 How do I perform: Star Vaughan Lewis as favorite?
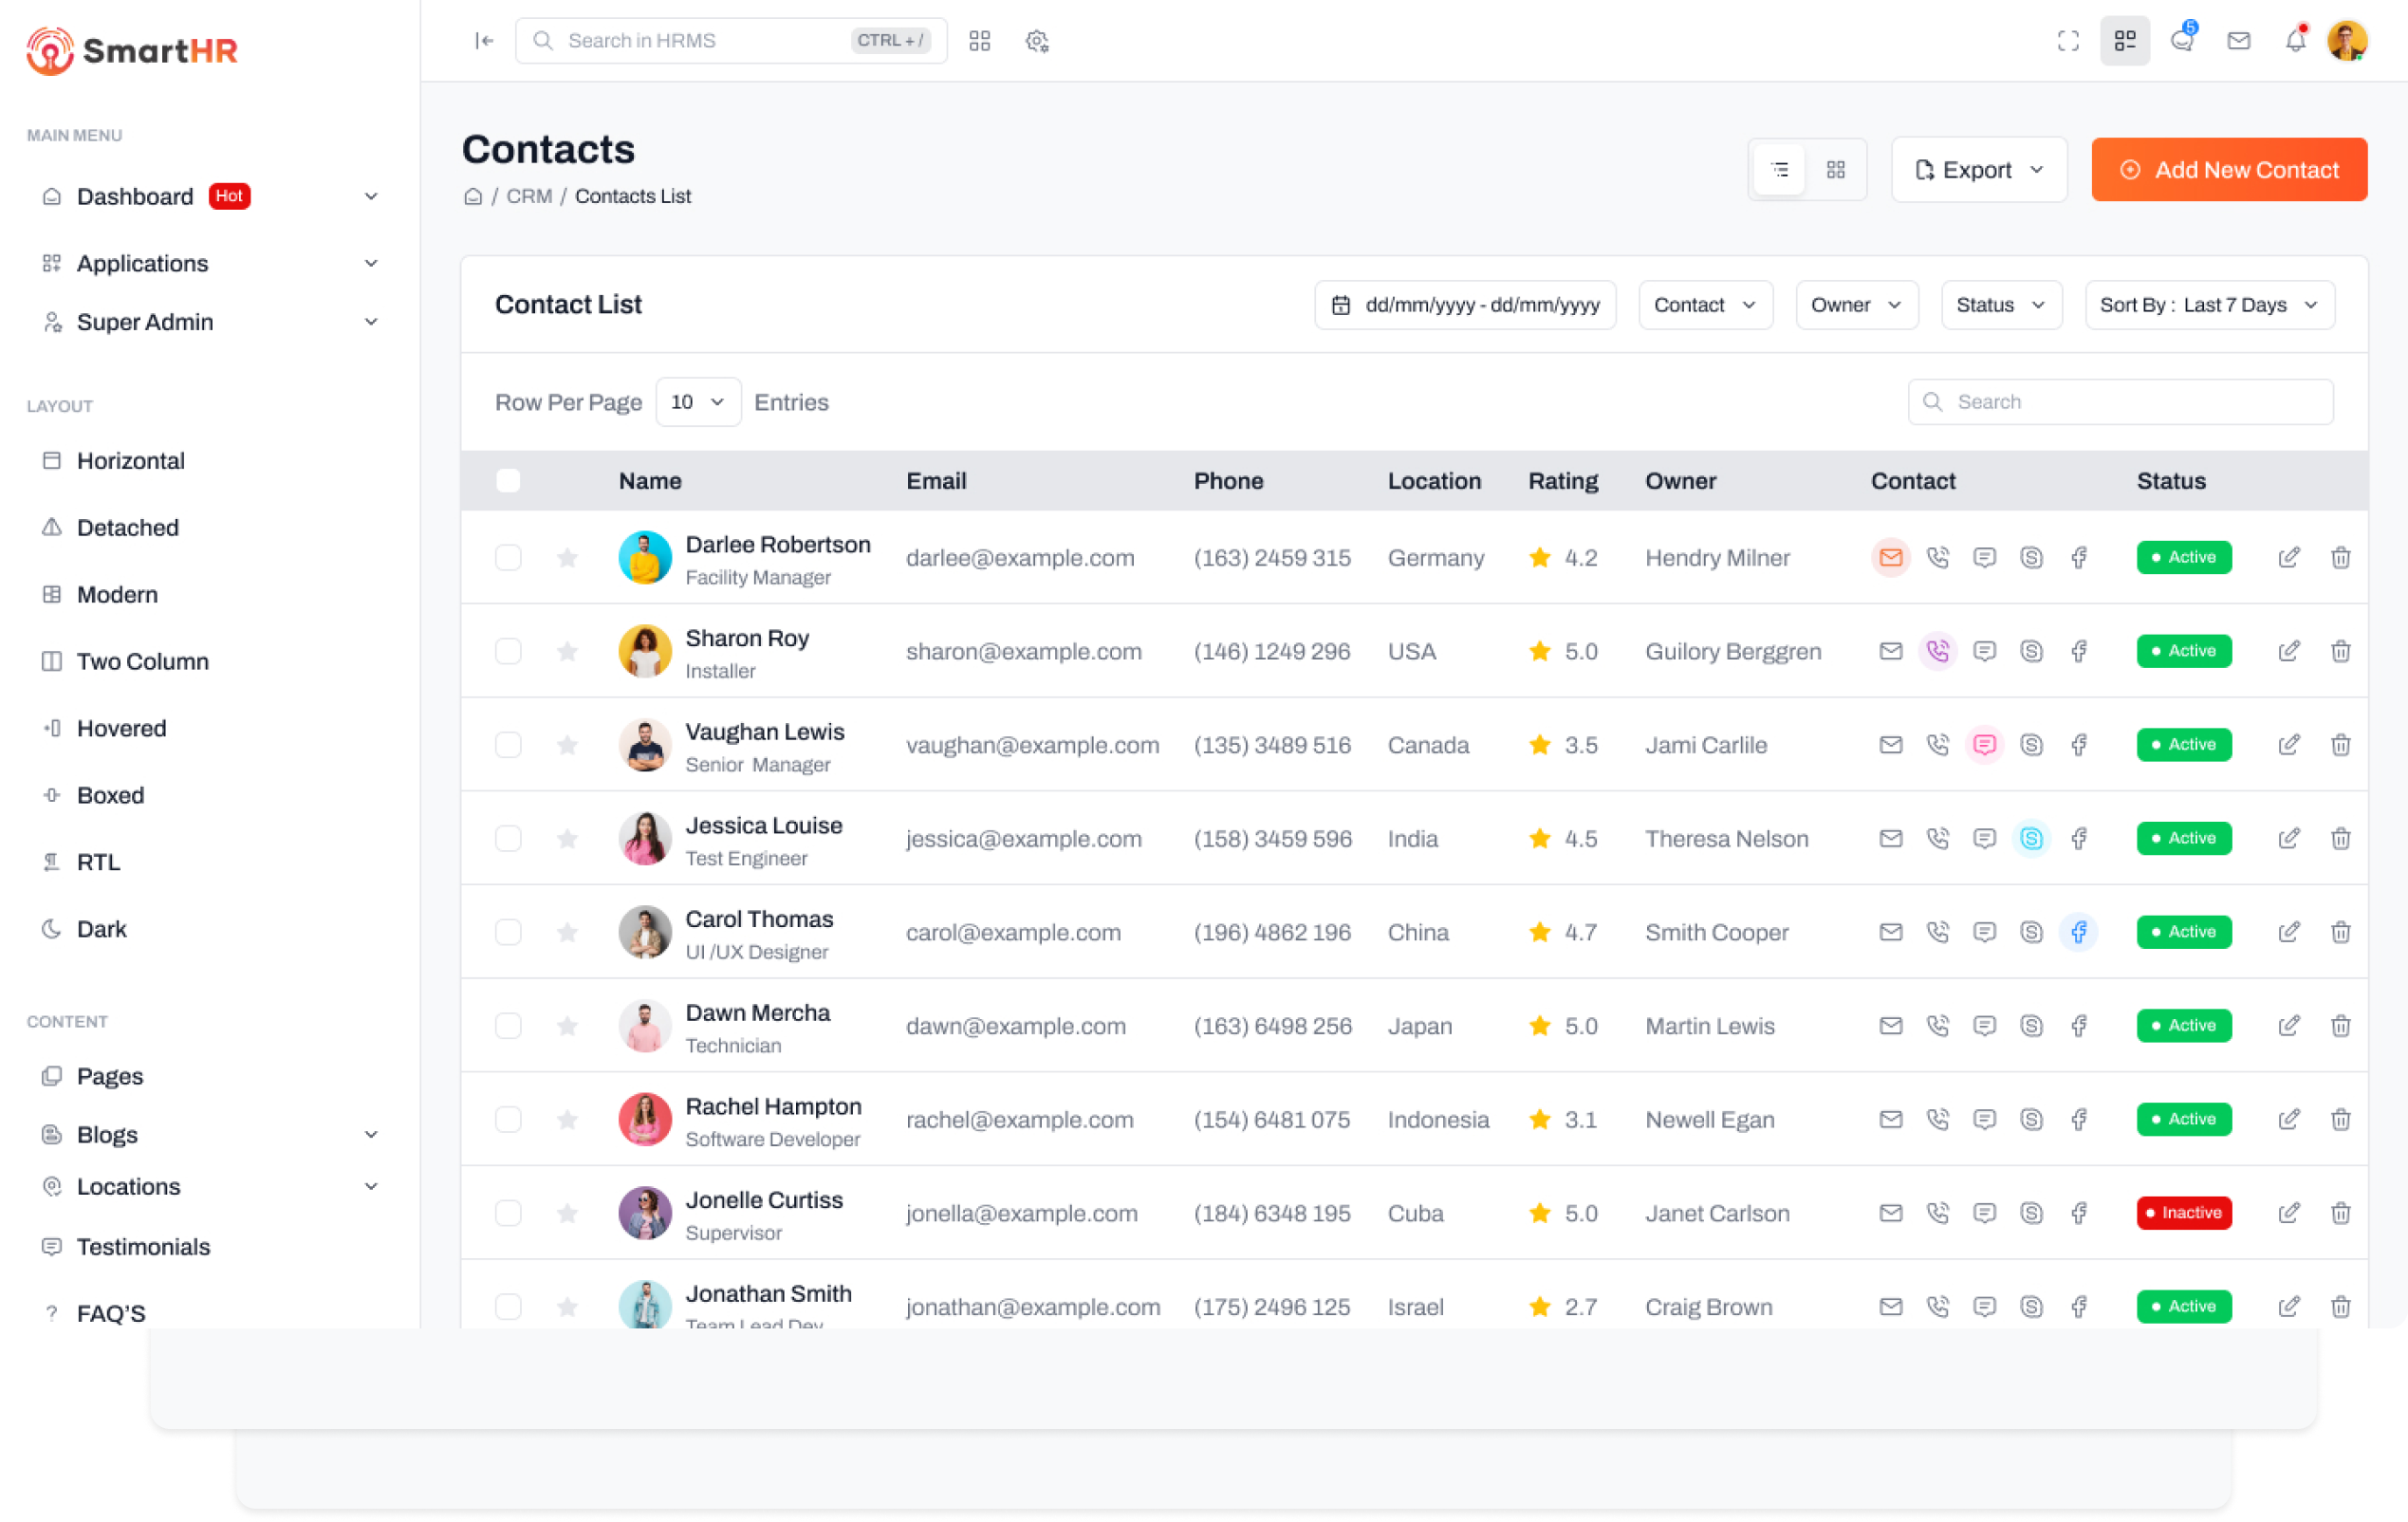point(567,745)
